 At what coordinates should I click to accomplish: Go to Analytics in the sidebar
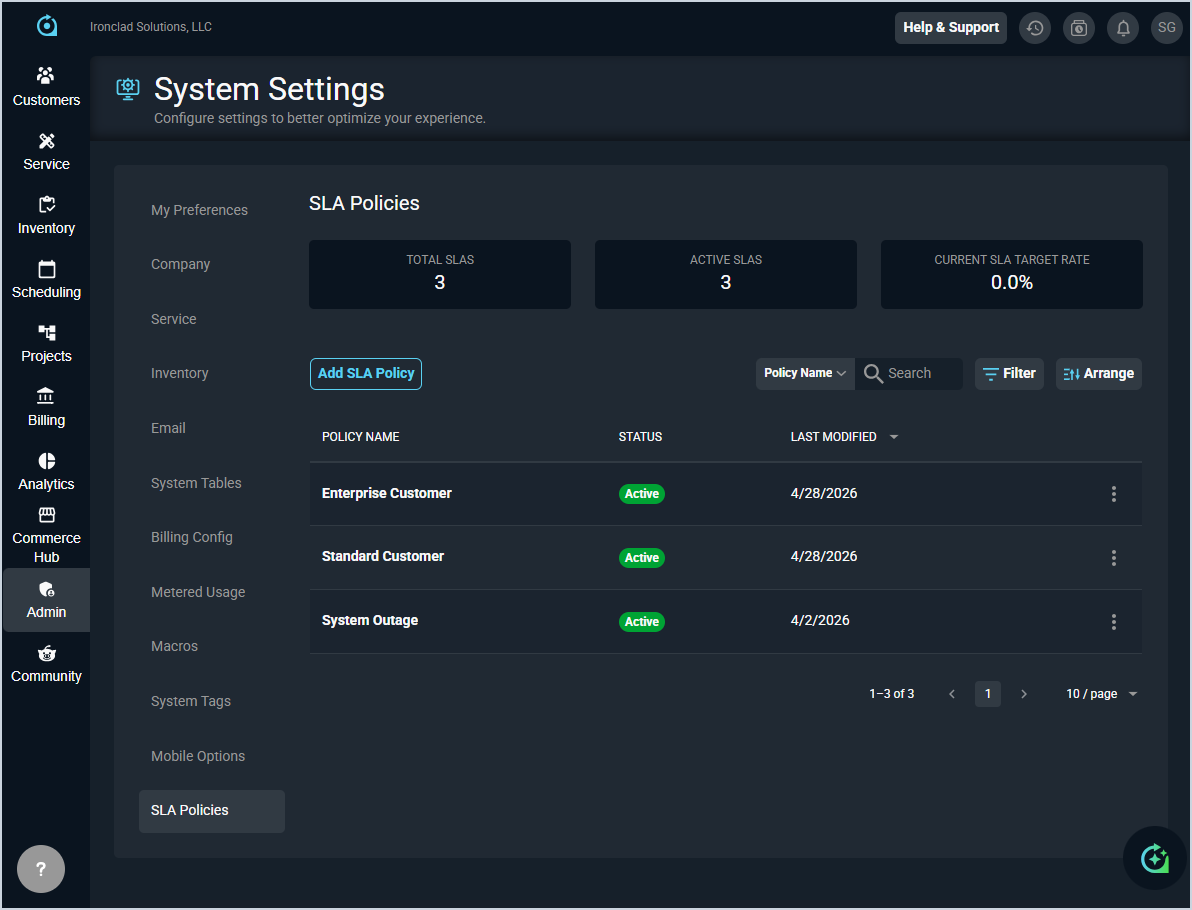coord(46,471)
